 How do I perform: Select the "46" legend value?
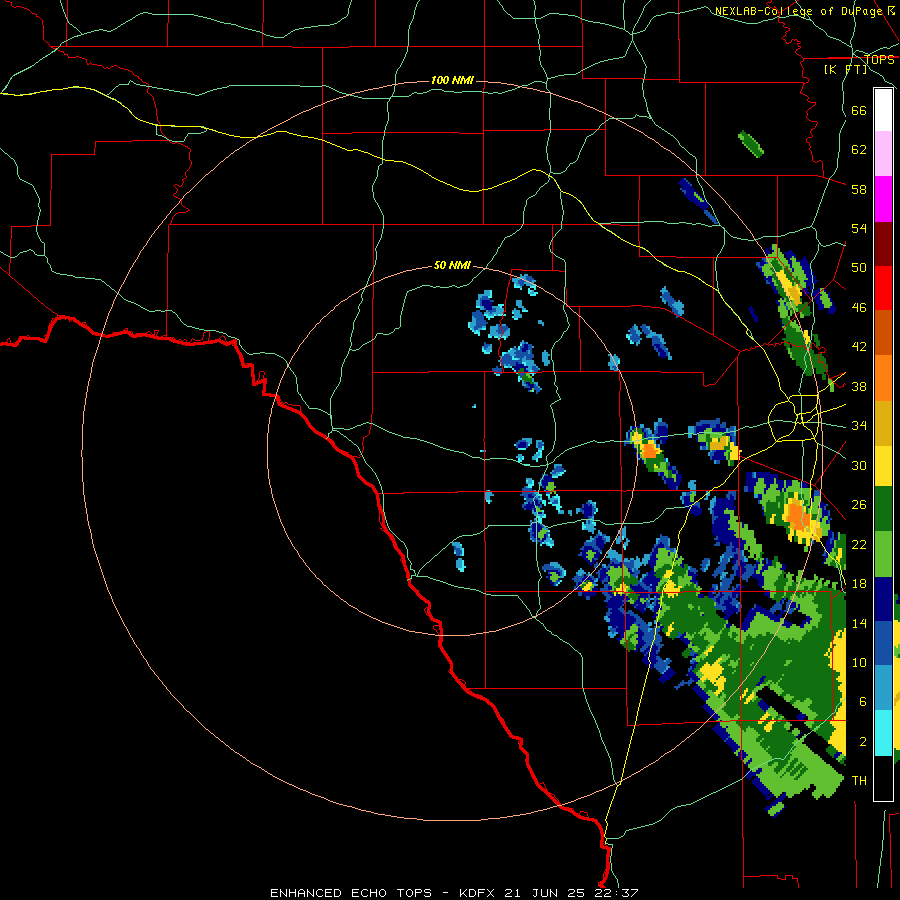pos(859,308)
